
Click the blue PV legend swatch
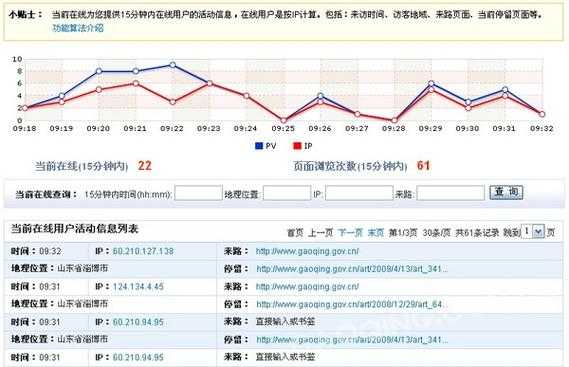[259, 146]
